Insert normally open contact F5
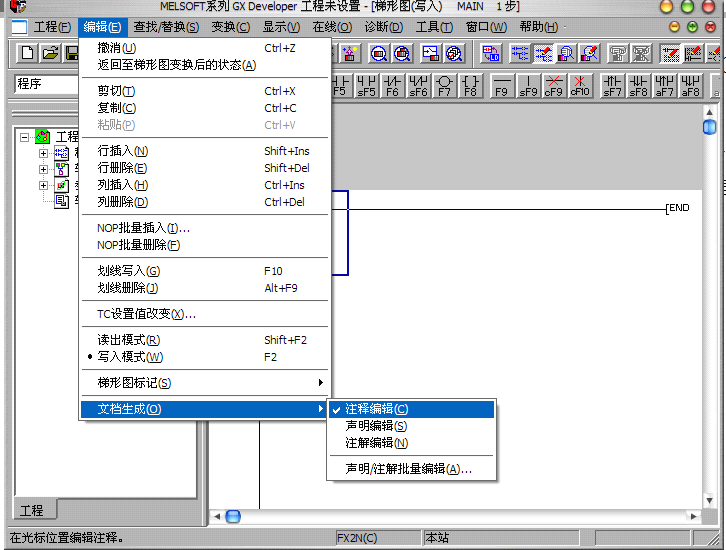Screen dimensions: 726x550 [340, 86]
